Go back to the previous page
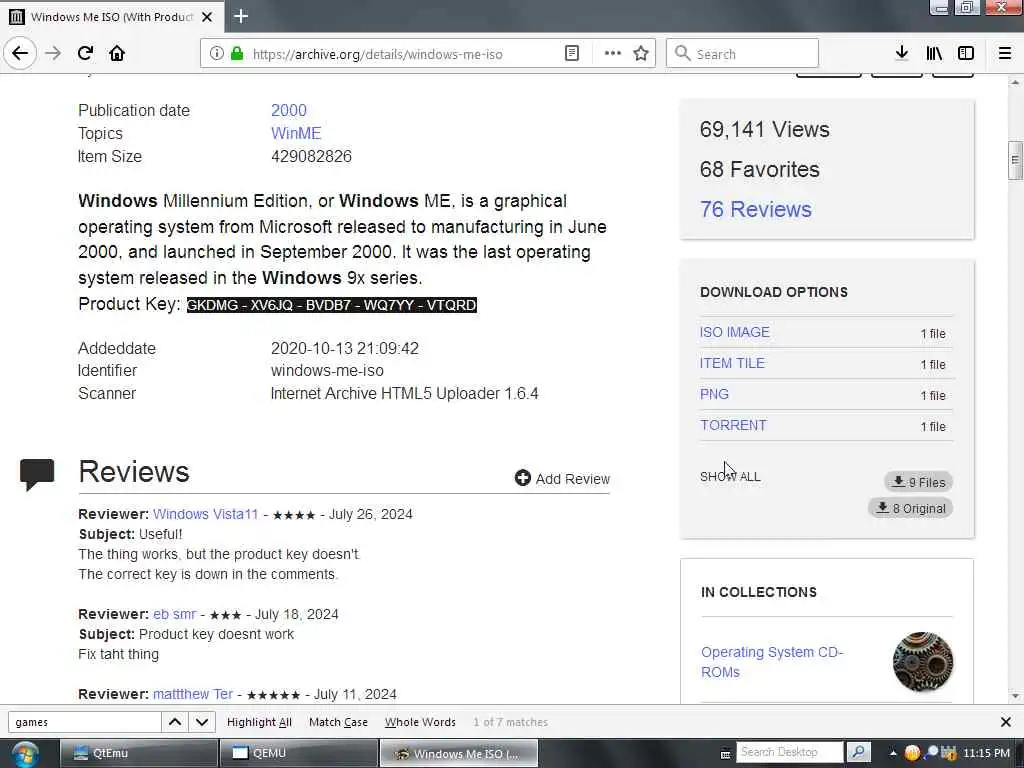The width and height of the screenshot is (1024, 768). [20, 54]
